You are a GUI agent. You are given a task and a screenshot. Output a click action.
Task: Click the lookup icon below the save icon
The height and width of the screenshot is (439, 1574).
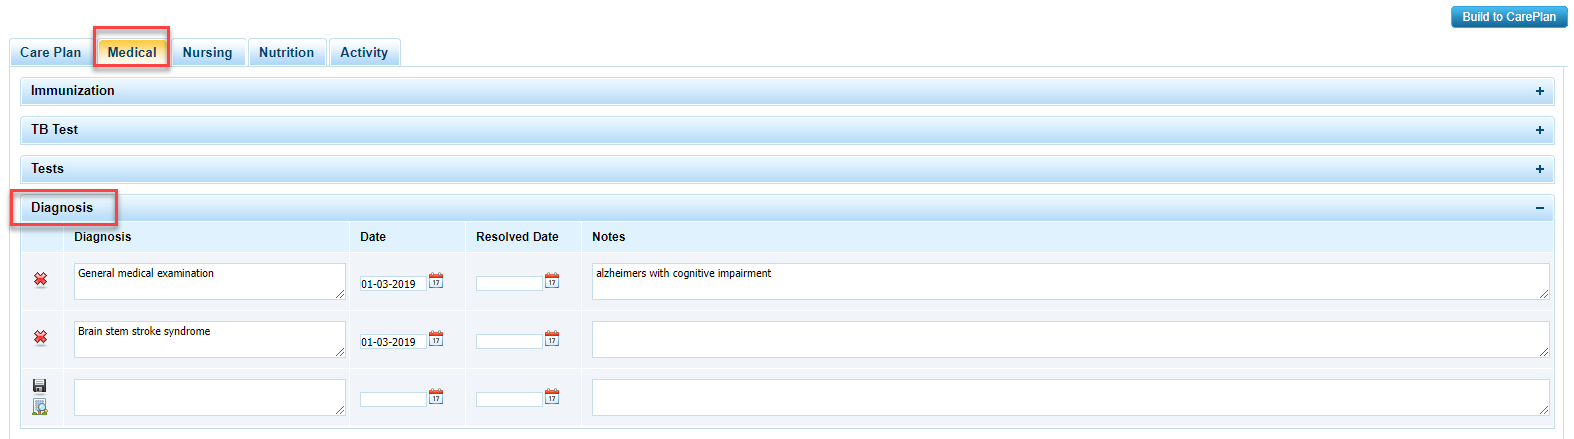[40, 406]
